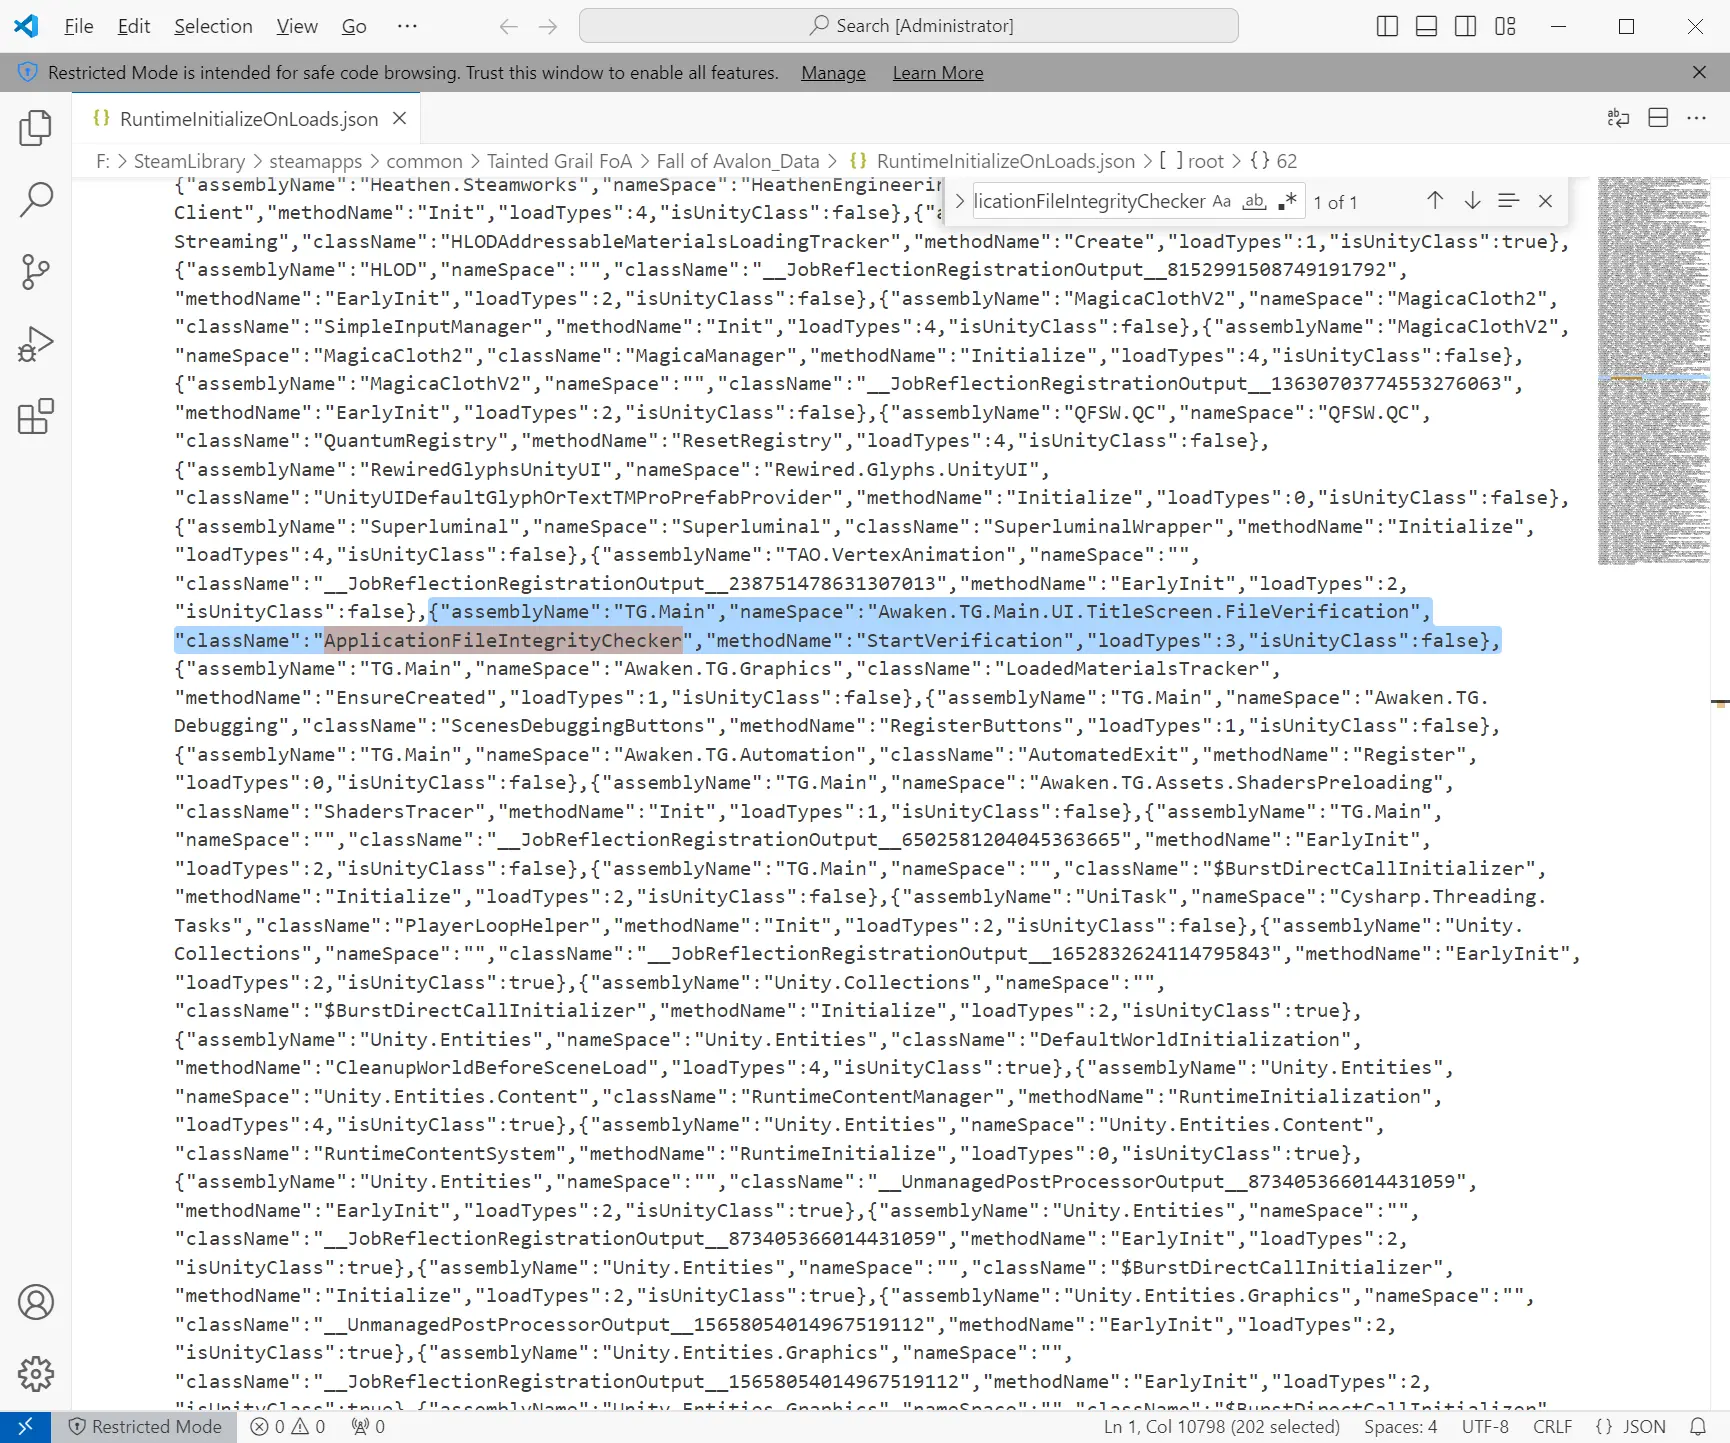The width and height of the screenshot is (1730, 1443).
Task: Expand the hidden menu bar items ellipsis
Action: click(x=407, y=26)
